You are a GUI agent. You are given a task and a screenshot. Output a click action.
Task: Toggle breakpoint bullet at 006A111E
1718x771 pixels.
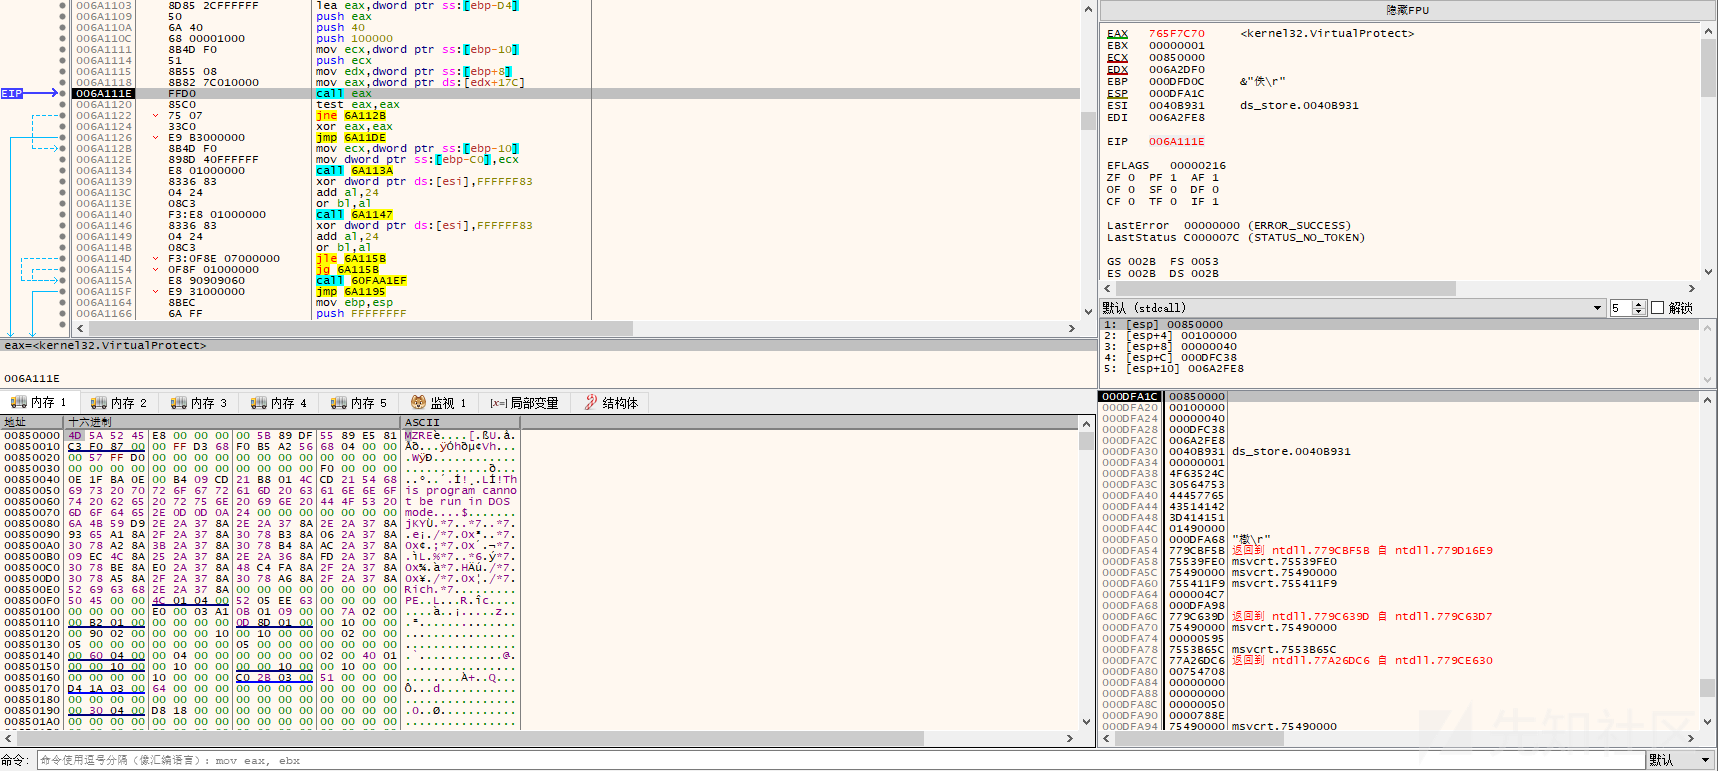coord(63,93)
